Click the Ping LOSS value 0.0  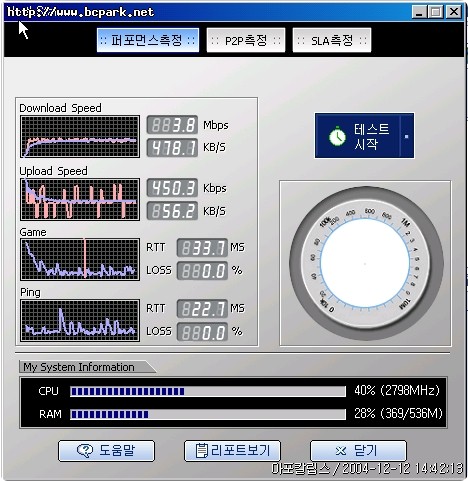[202, 332]
